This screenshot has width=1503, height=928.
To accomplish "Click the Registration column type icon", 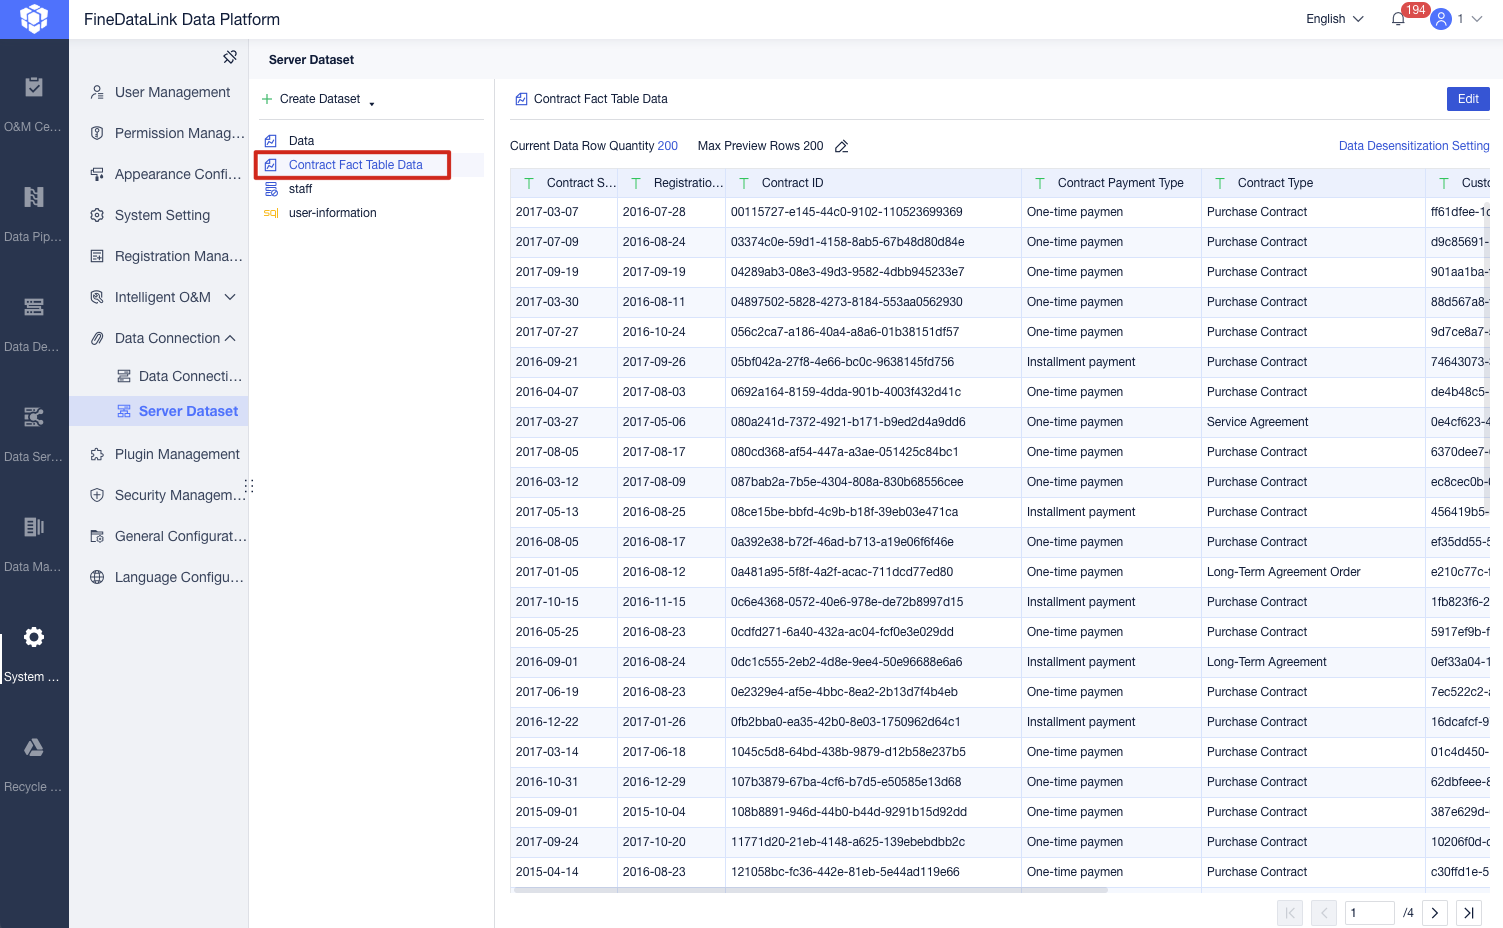I will (x=636, y=183).
